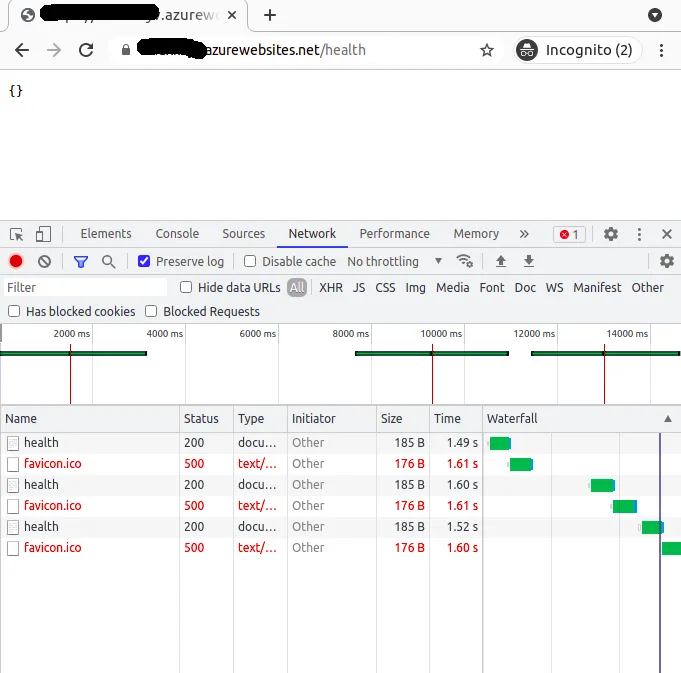Screen dimensions: 681x673
Task: Open the No throttling dropdown
Action: pos(394,261)
